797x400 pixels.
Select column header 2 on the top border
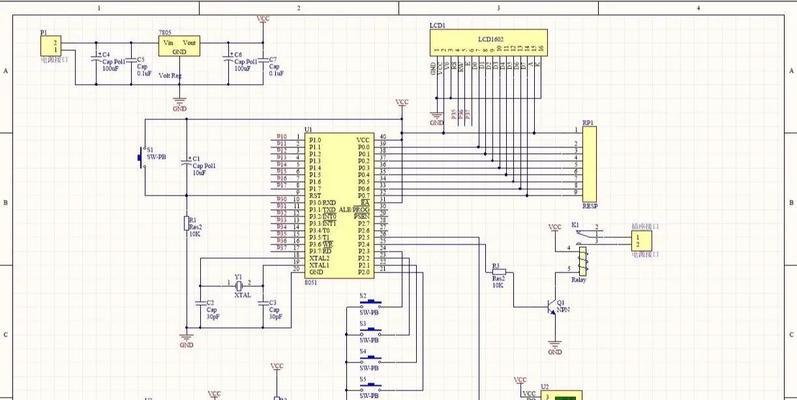click(299, 8)
